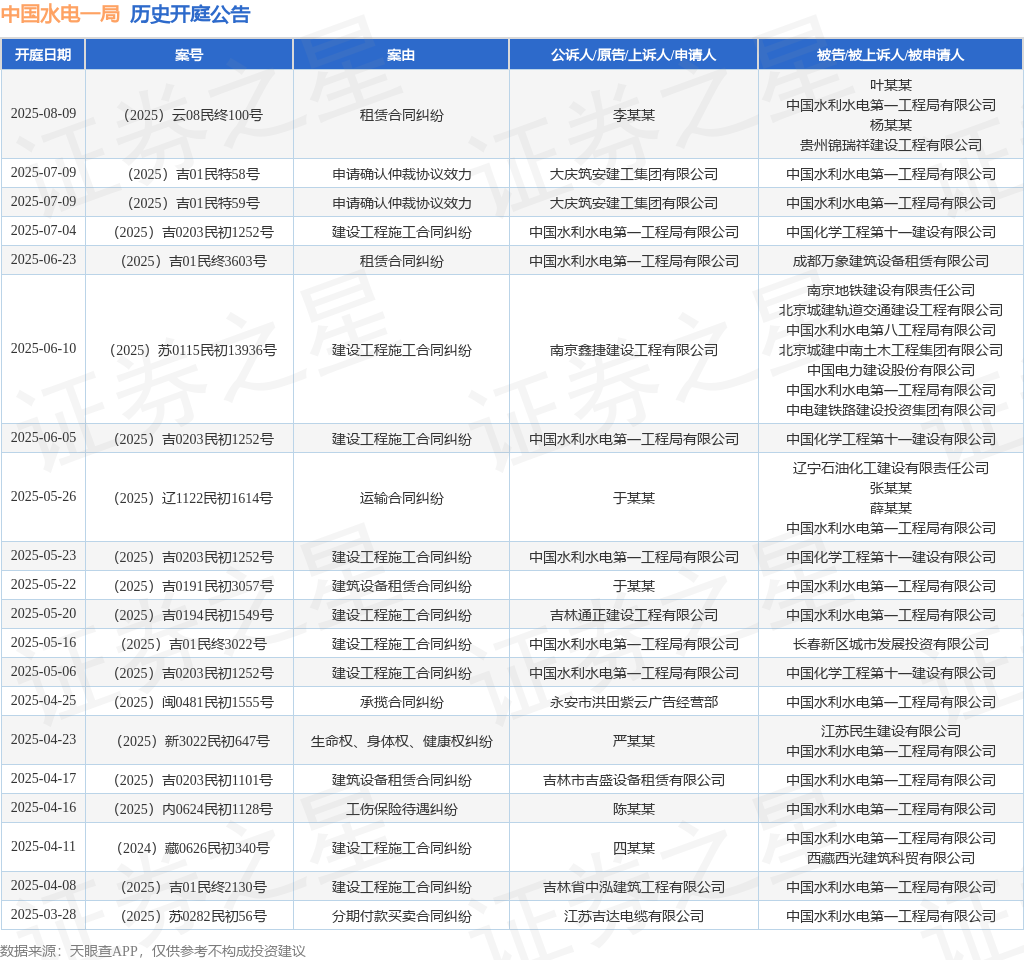The width and height of the screenshot is (1024, 960).
Task: Click case number (2025)辽1122民初1614号
Action: pos(193,499)
